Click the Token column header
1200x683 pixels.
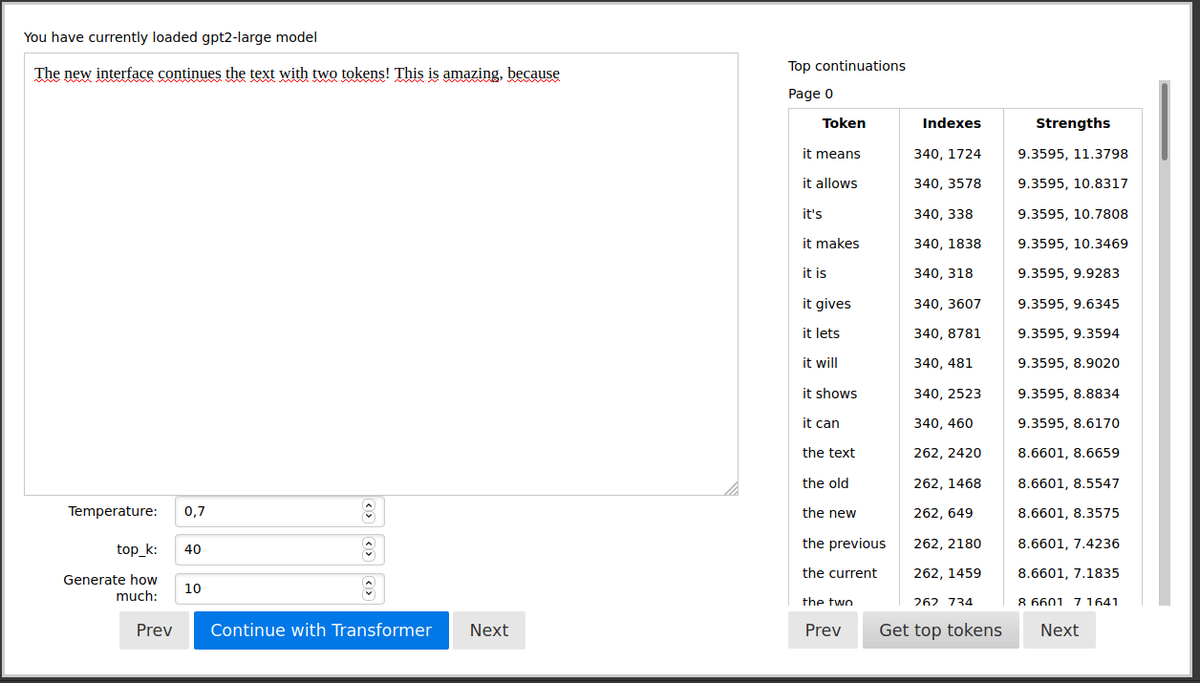pyautogui.click(x=844, y=123)
